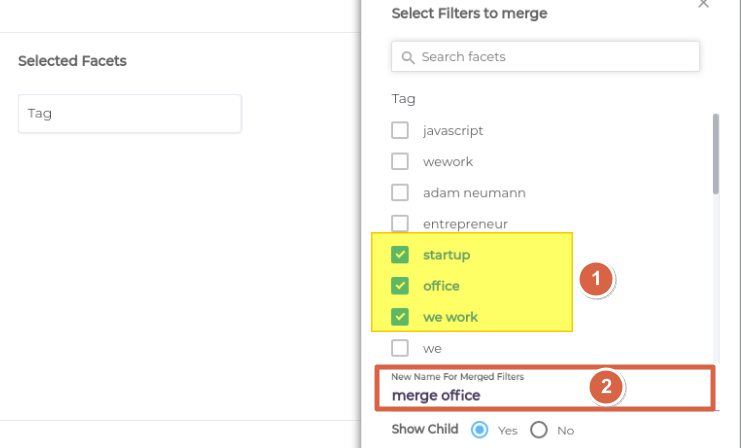Image resolution: width=741 pixels, height=448 pixels.
Task: Click the startup label text
Action: point(447,255)
